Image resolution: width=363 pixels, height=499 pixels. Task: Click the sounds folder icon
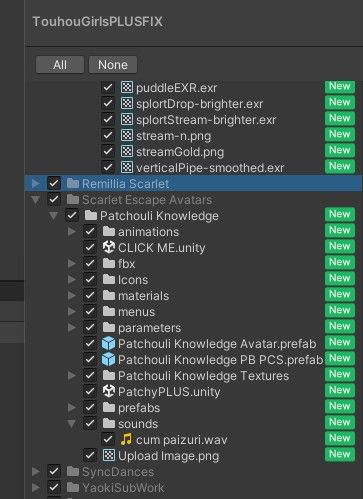(109, 423)
